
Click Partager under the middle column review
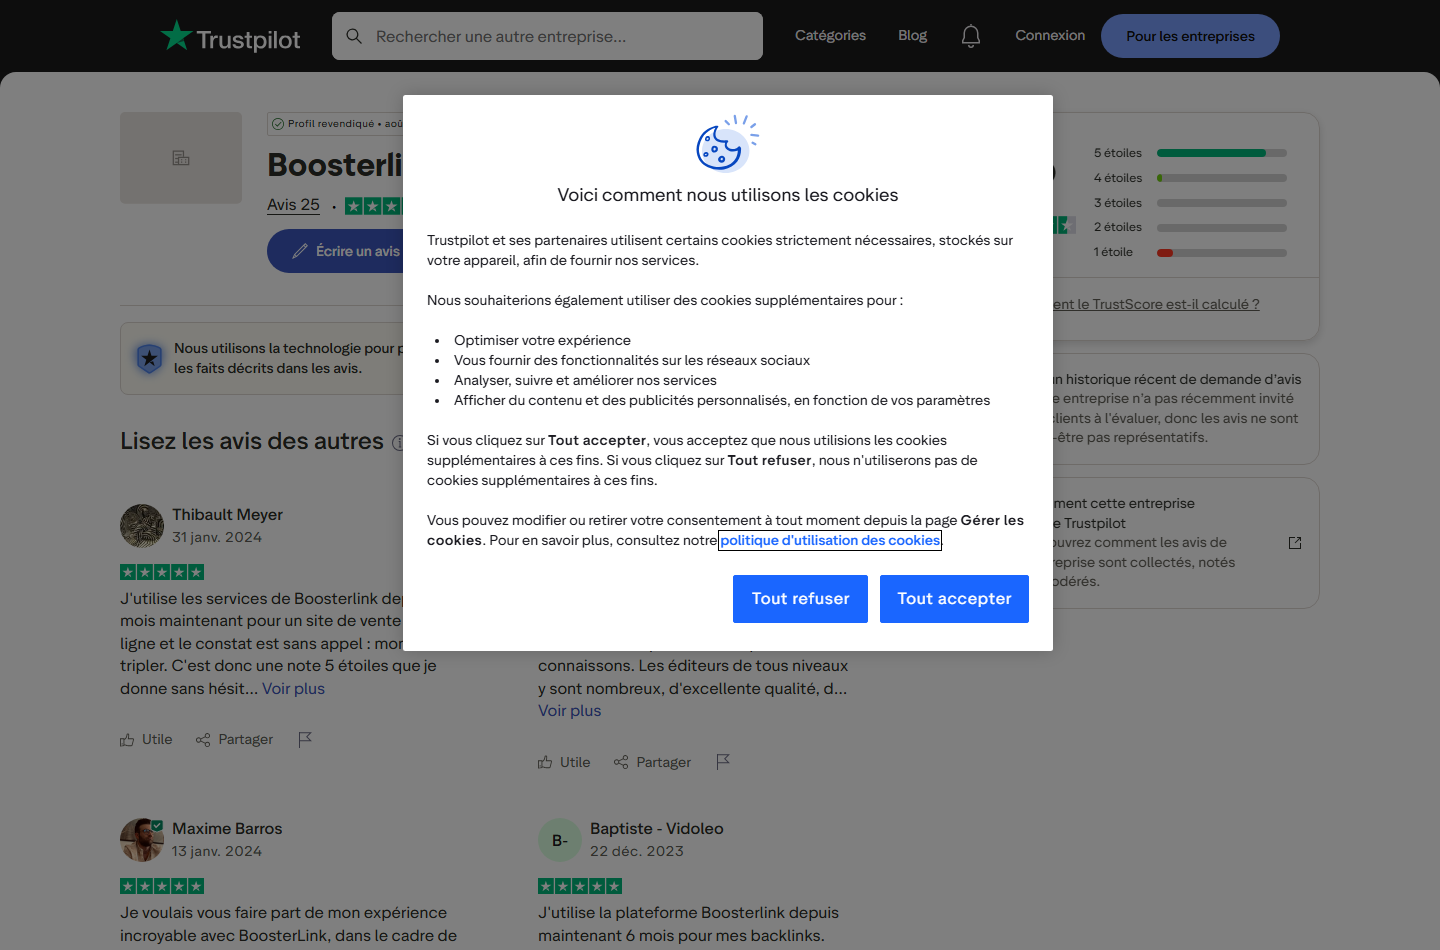[652, 762]
